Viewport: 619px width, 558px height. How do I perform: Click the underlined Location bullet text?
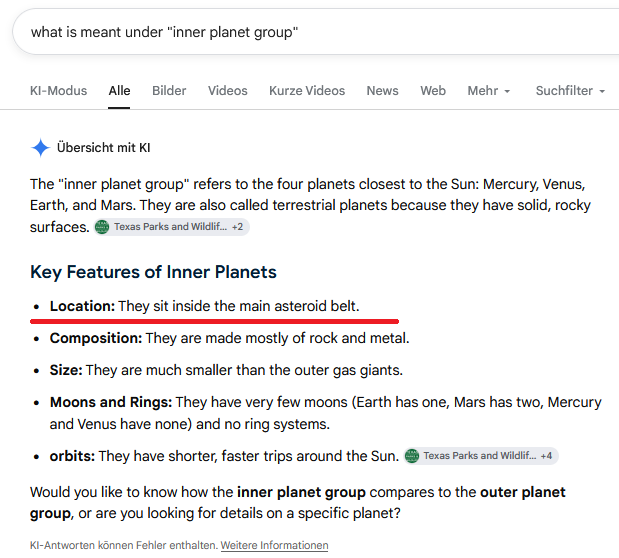[x=204, y=306]
